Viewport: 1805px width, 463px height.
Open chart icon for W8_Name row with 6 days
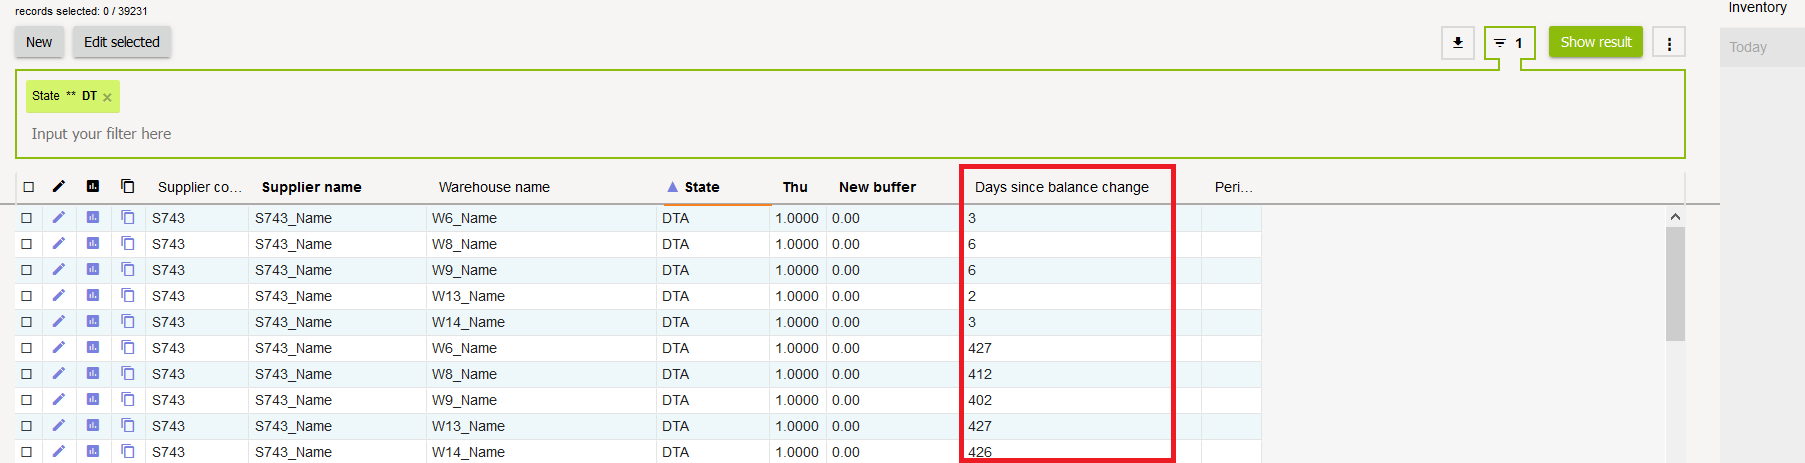(93, 244)
